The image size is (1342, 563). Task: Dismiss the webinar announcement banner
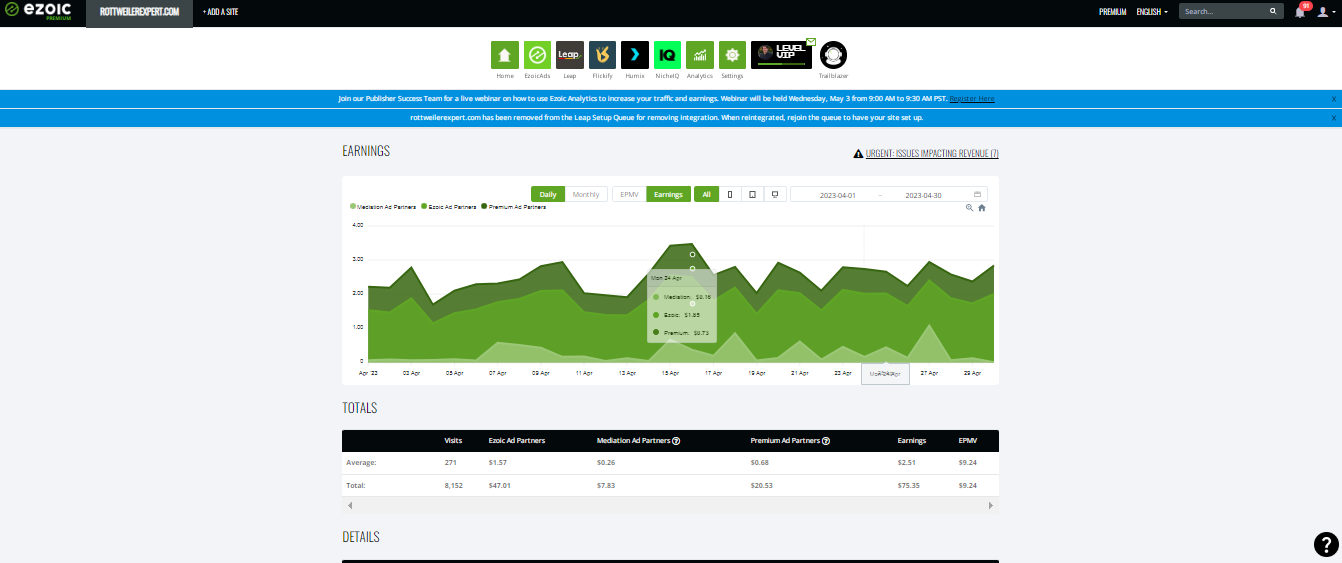1333,99
